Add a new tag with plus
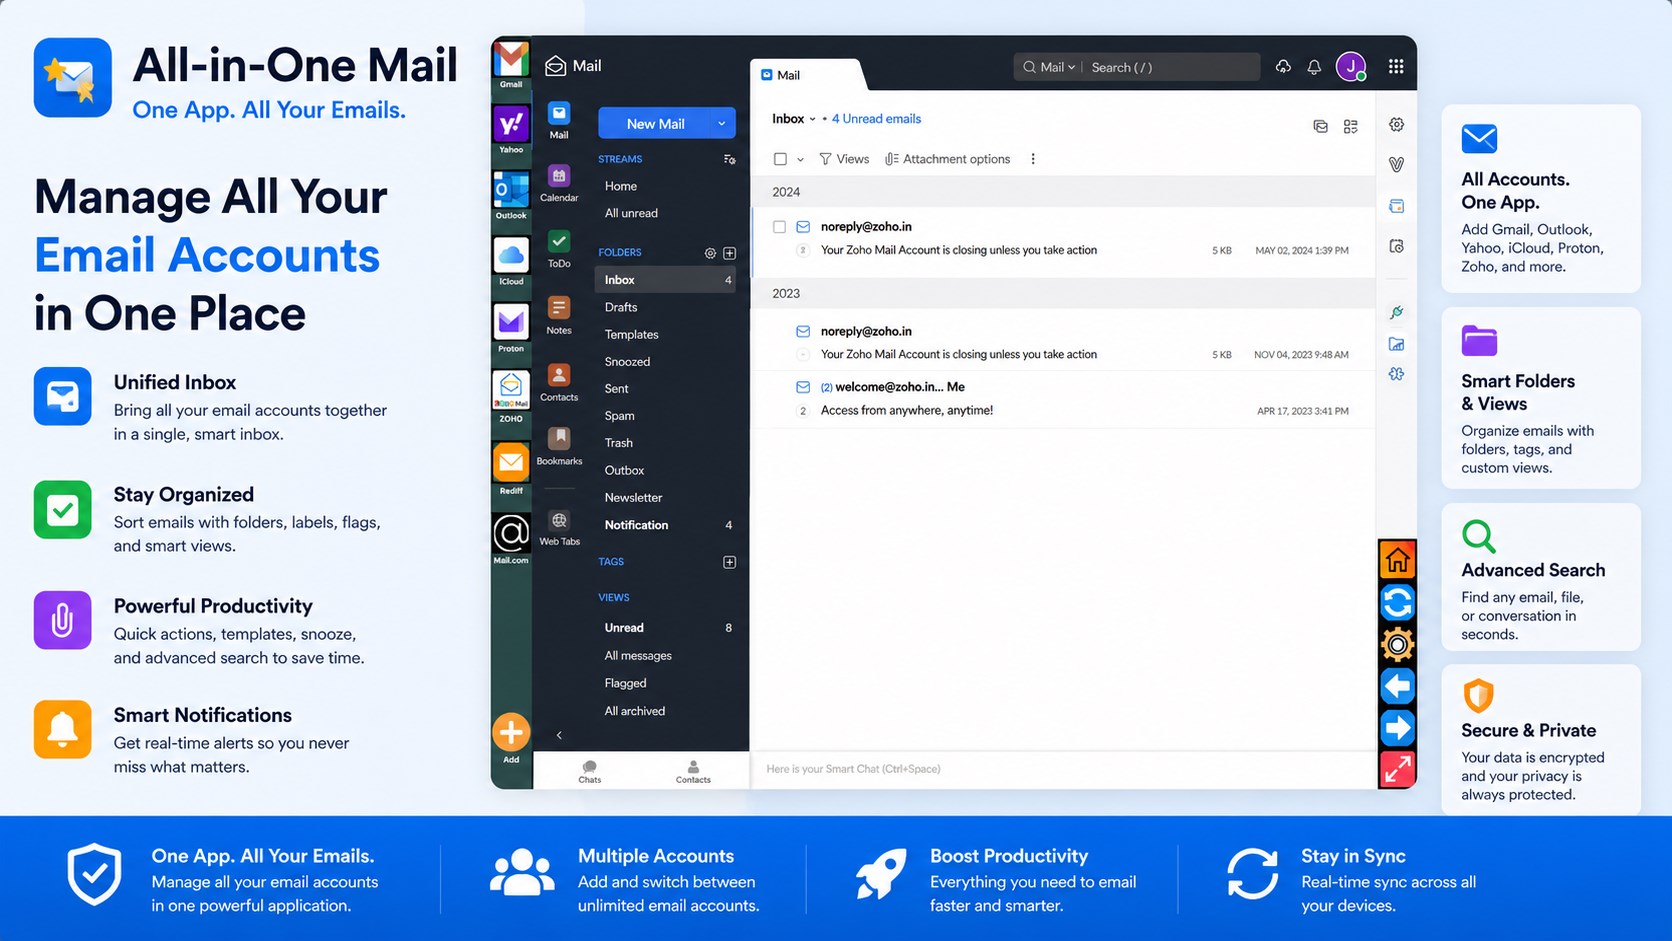 point(729,562)
